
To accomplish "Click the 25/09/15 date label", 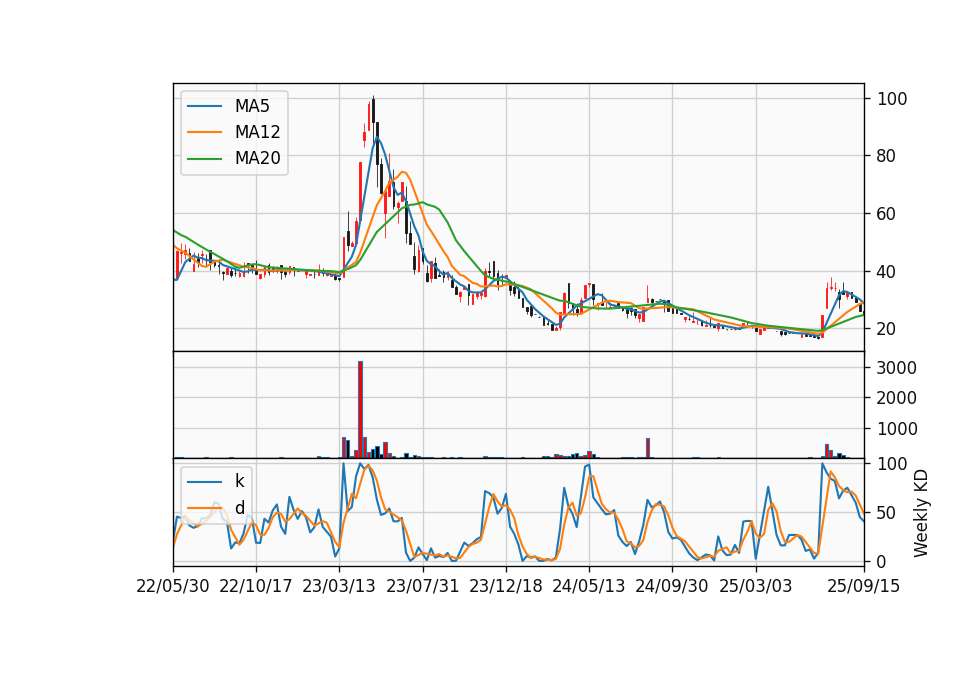I will click(864, 586).
